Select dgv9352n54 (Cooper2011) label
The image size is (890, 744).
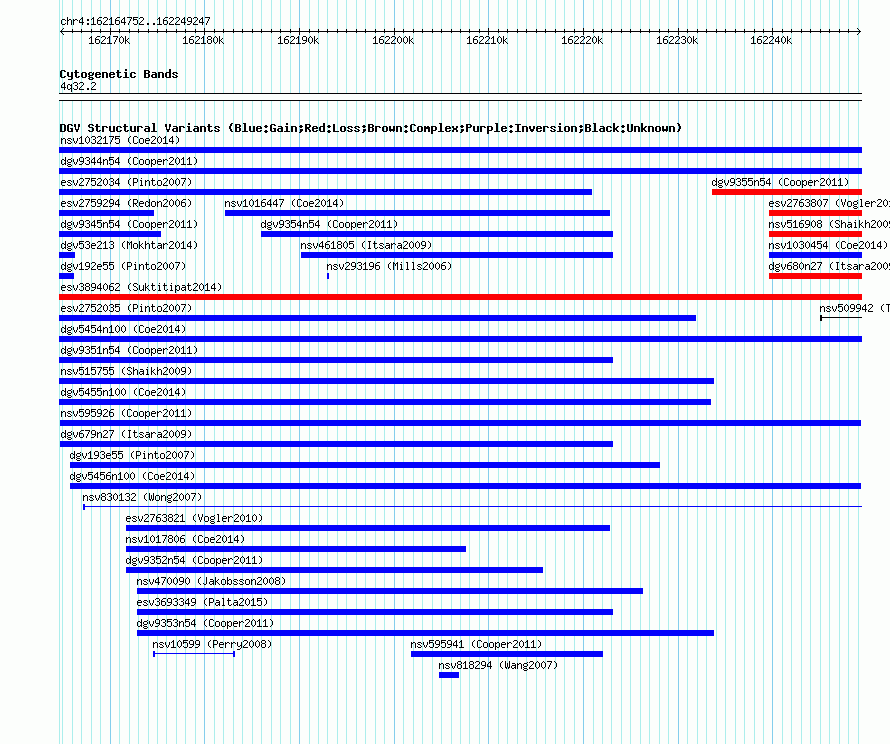point(194,560)
